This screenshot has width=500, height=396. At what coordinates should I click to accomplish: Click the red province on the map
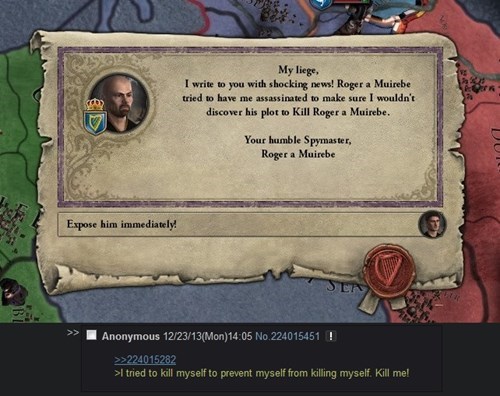pos(480,167)
